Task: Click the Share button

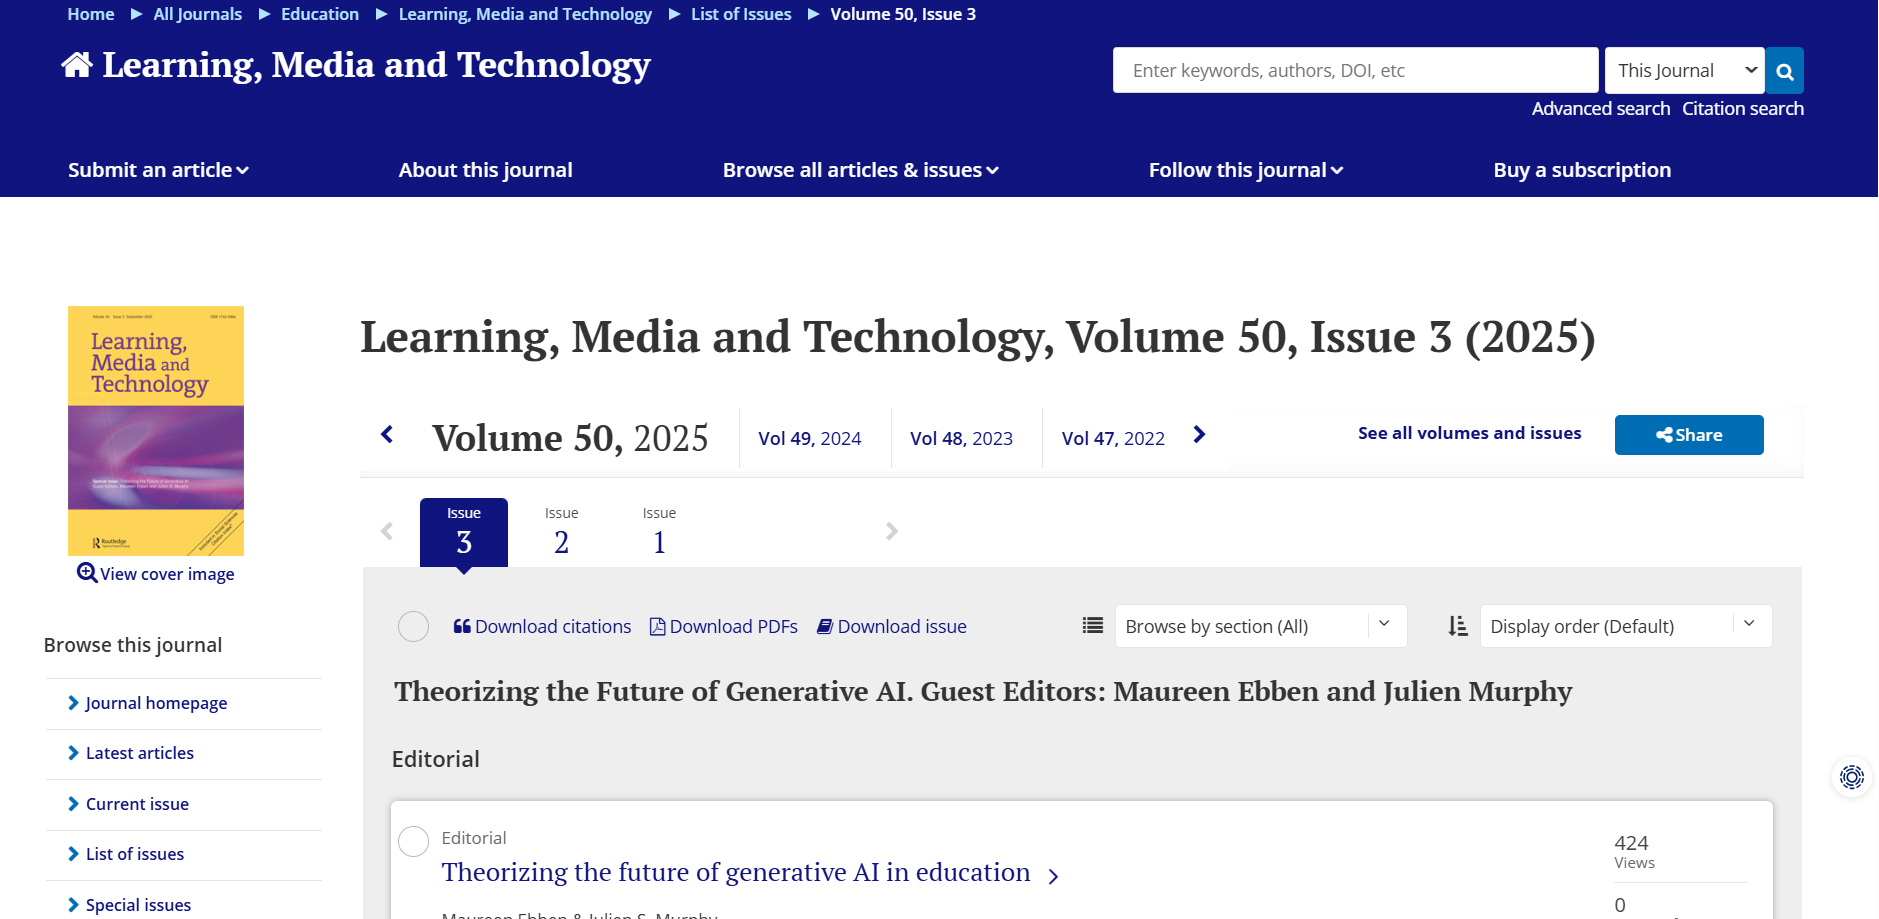Action: pos(1689,435)
